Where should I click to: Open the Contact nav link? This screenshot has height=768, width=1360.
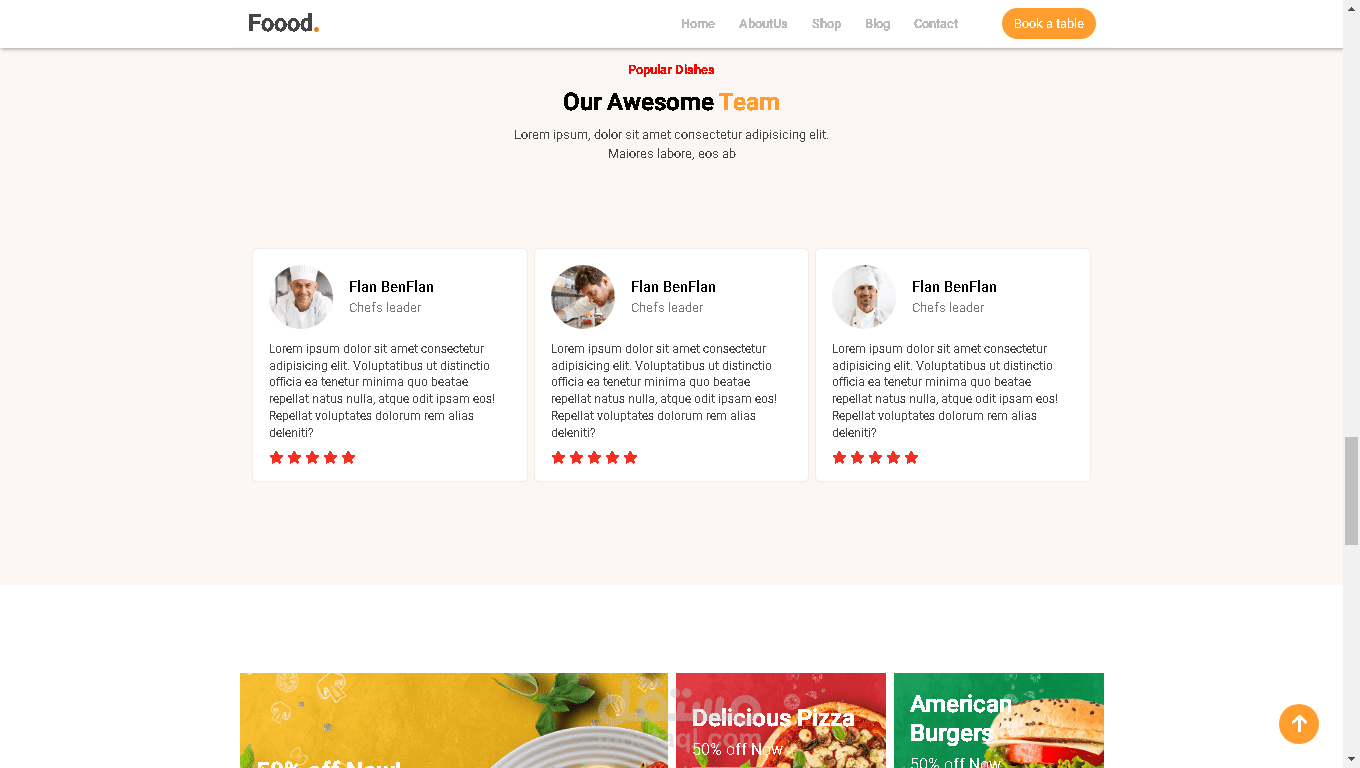pyautogui.click(x=936, y=24)
